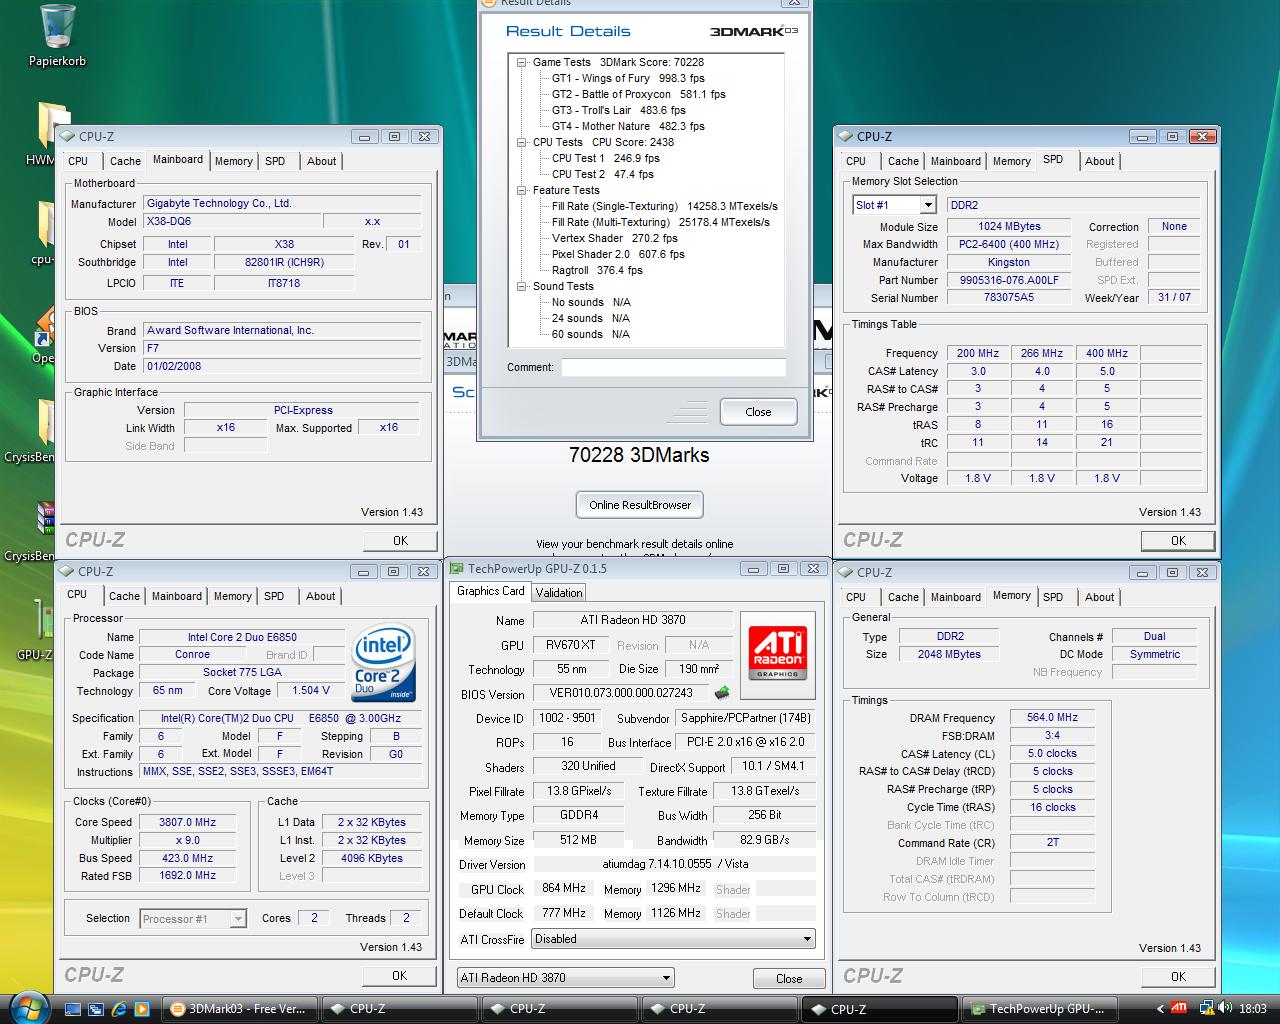Click OK in Mainboard CPU-Z window

(400, 540)
